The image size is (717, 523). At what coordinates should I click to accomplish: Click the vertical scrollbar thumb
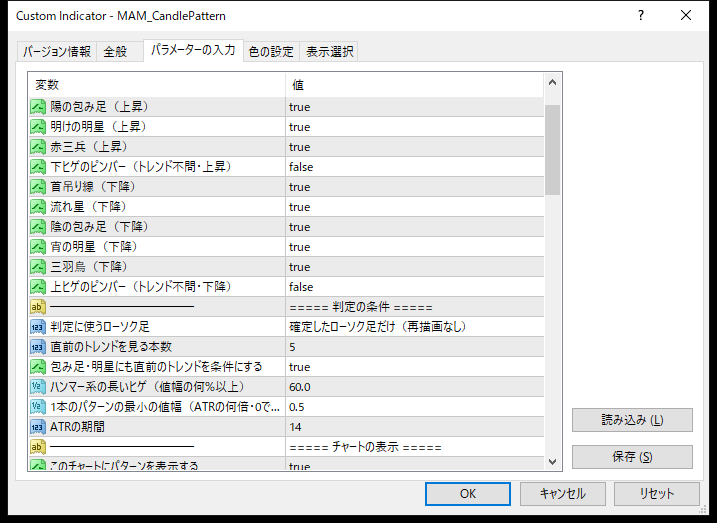[x=552, y=150]
